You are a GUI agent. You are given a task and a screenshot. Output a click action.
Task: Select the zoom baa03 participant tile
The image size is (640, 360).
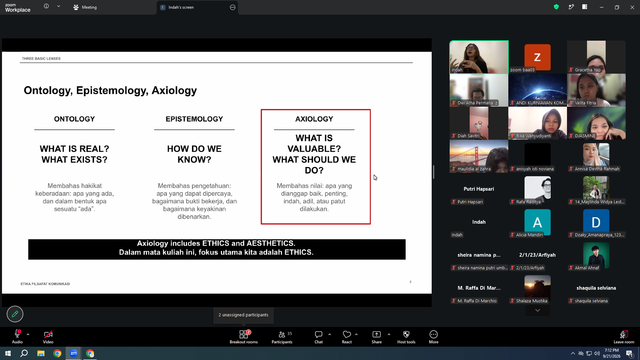click(537, 57)
